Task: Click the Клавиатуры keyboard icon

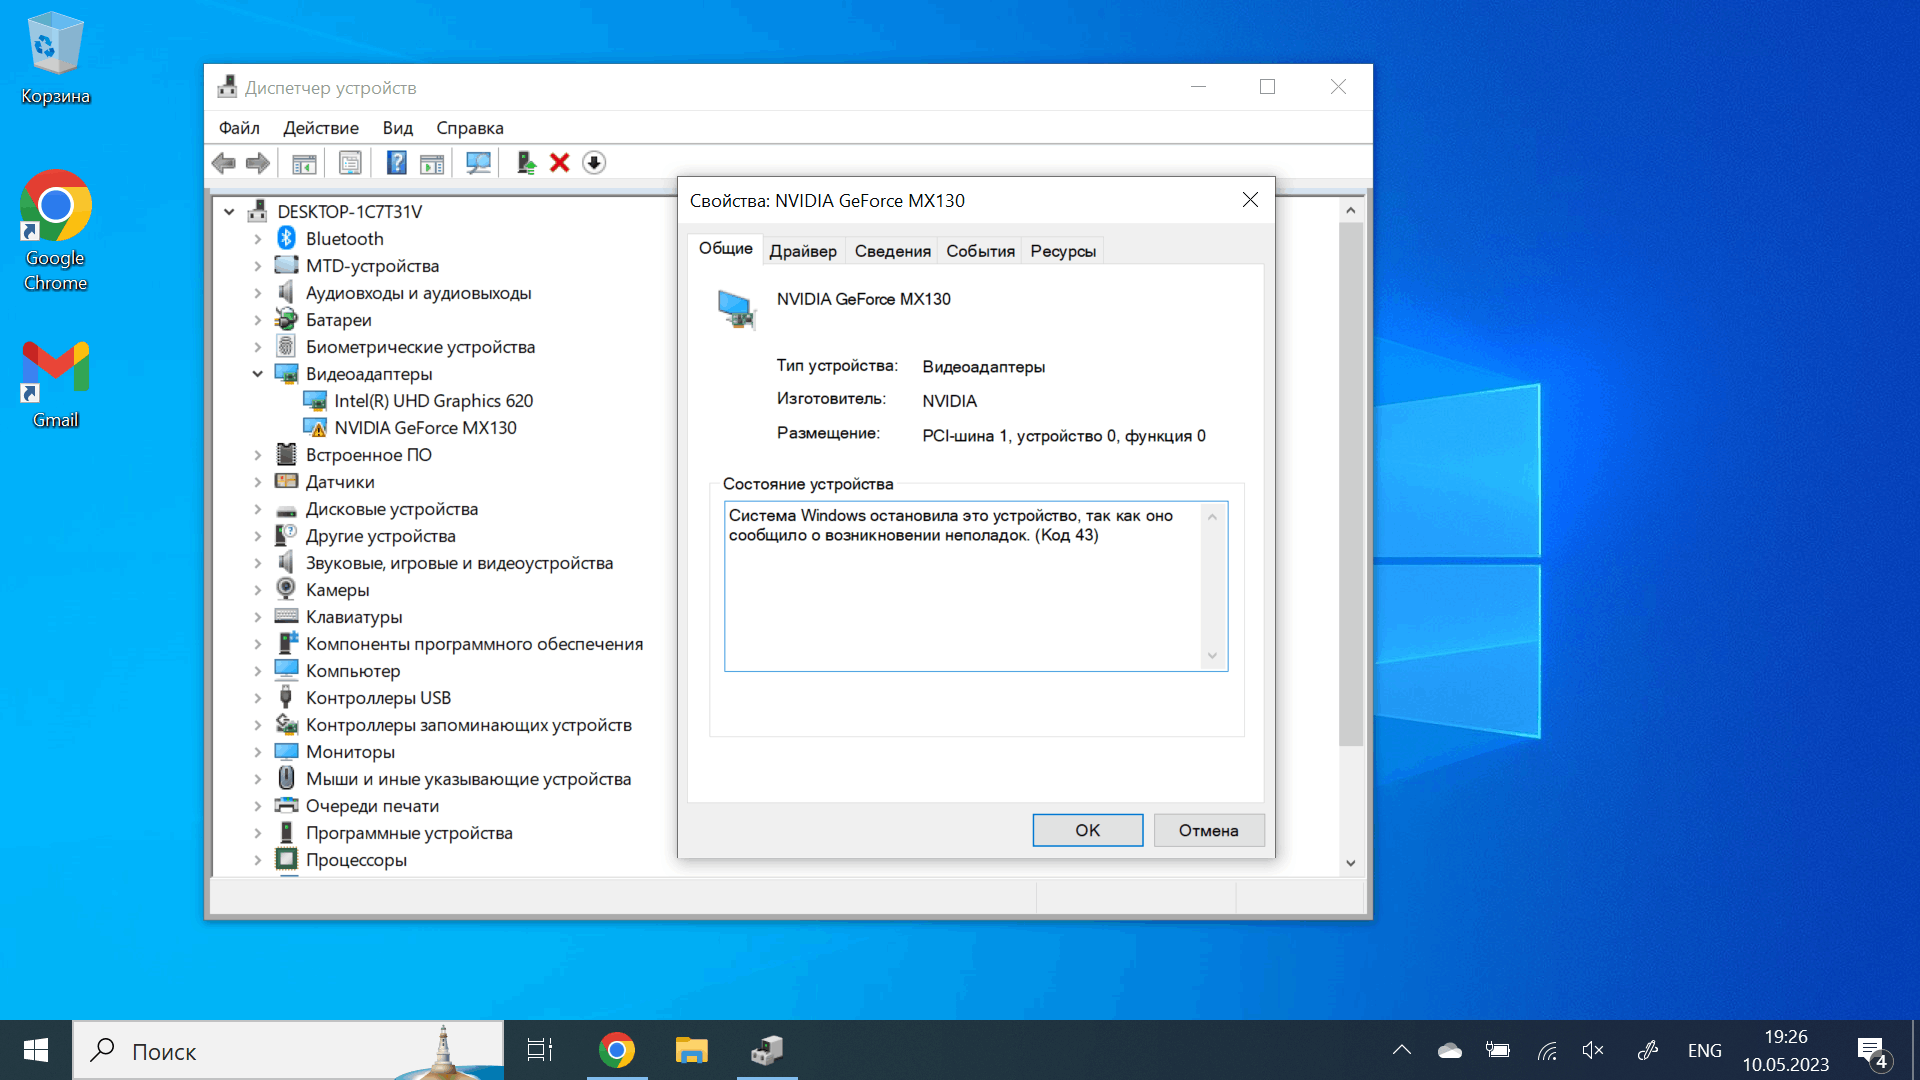Action: coord(286,617)
